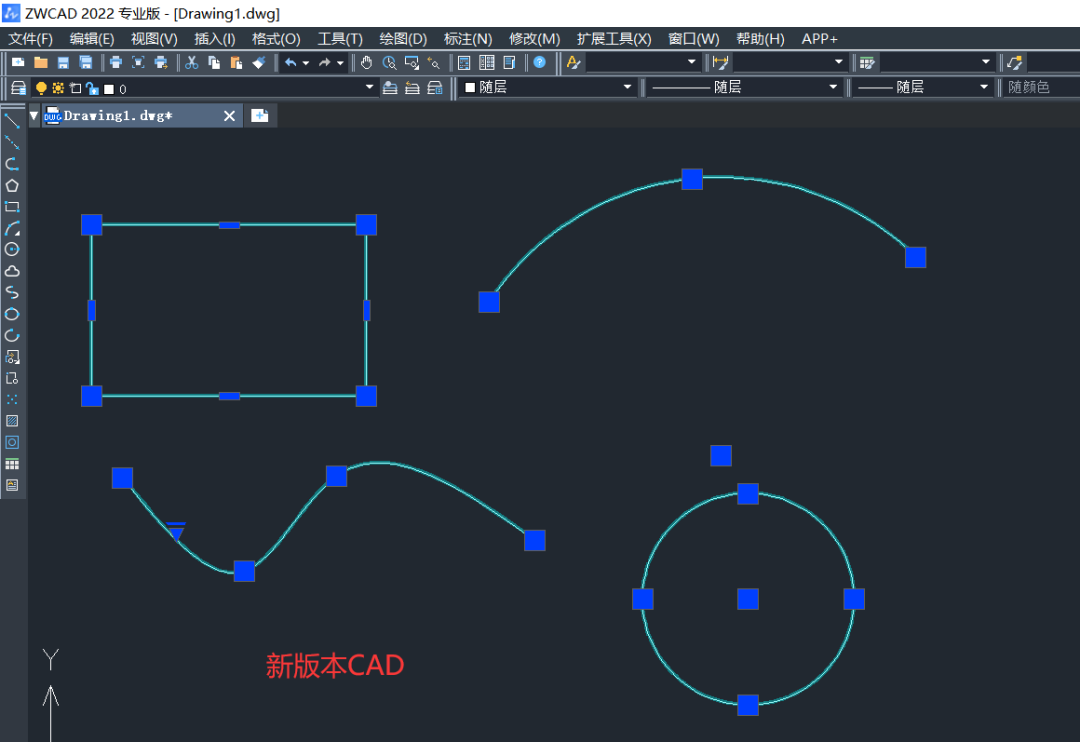This screenshot has width=1080, height=742.
Task: Open the Design Center icon
Action: (486, 63)
